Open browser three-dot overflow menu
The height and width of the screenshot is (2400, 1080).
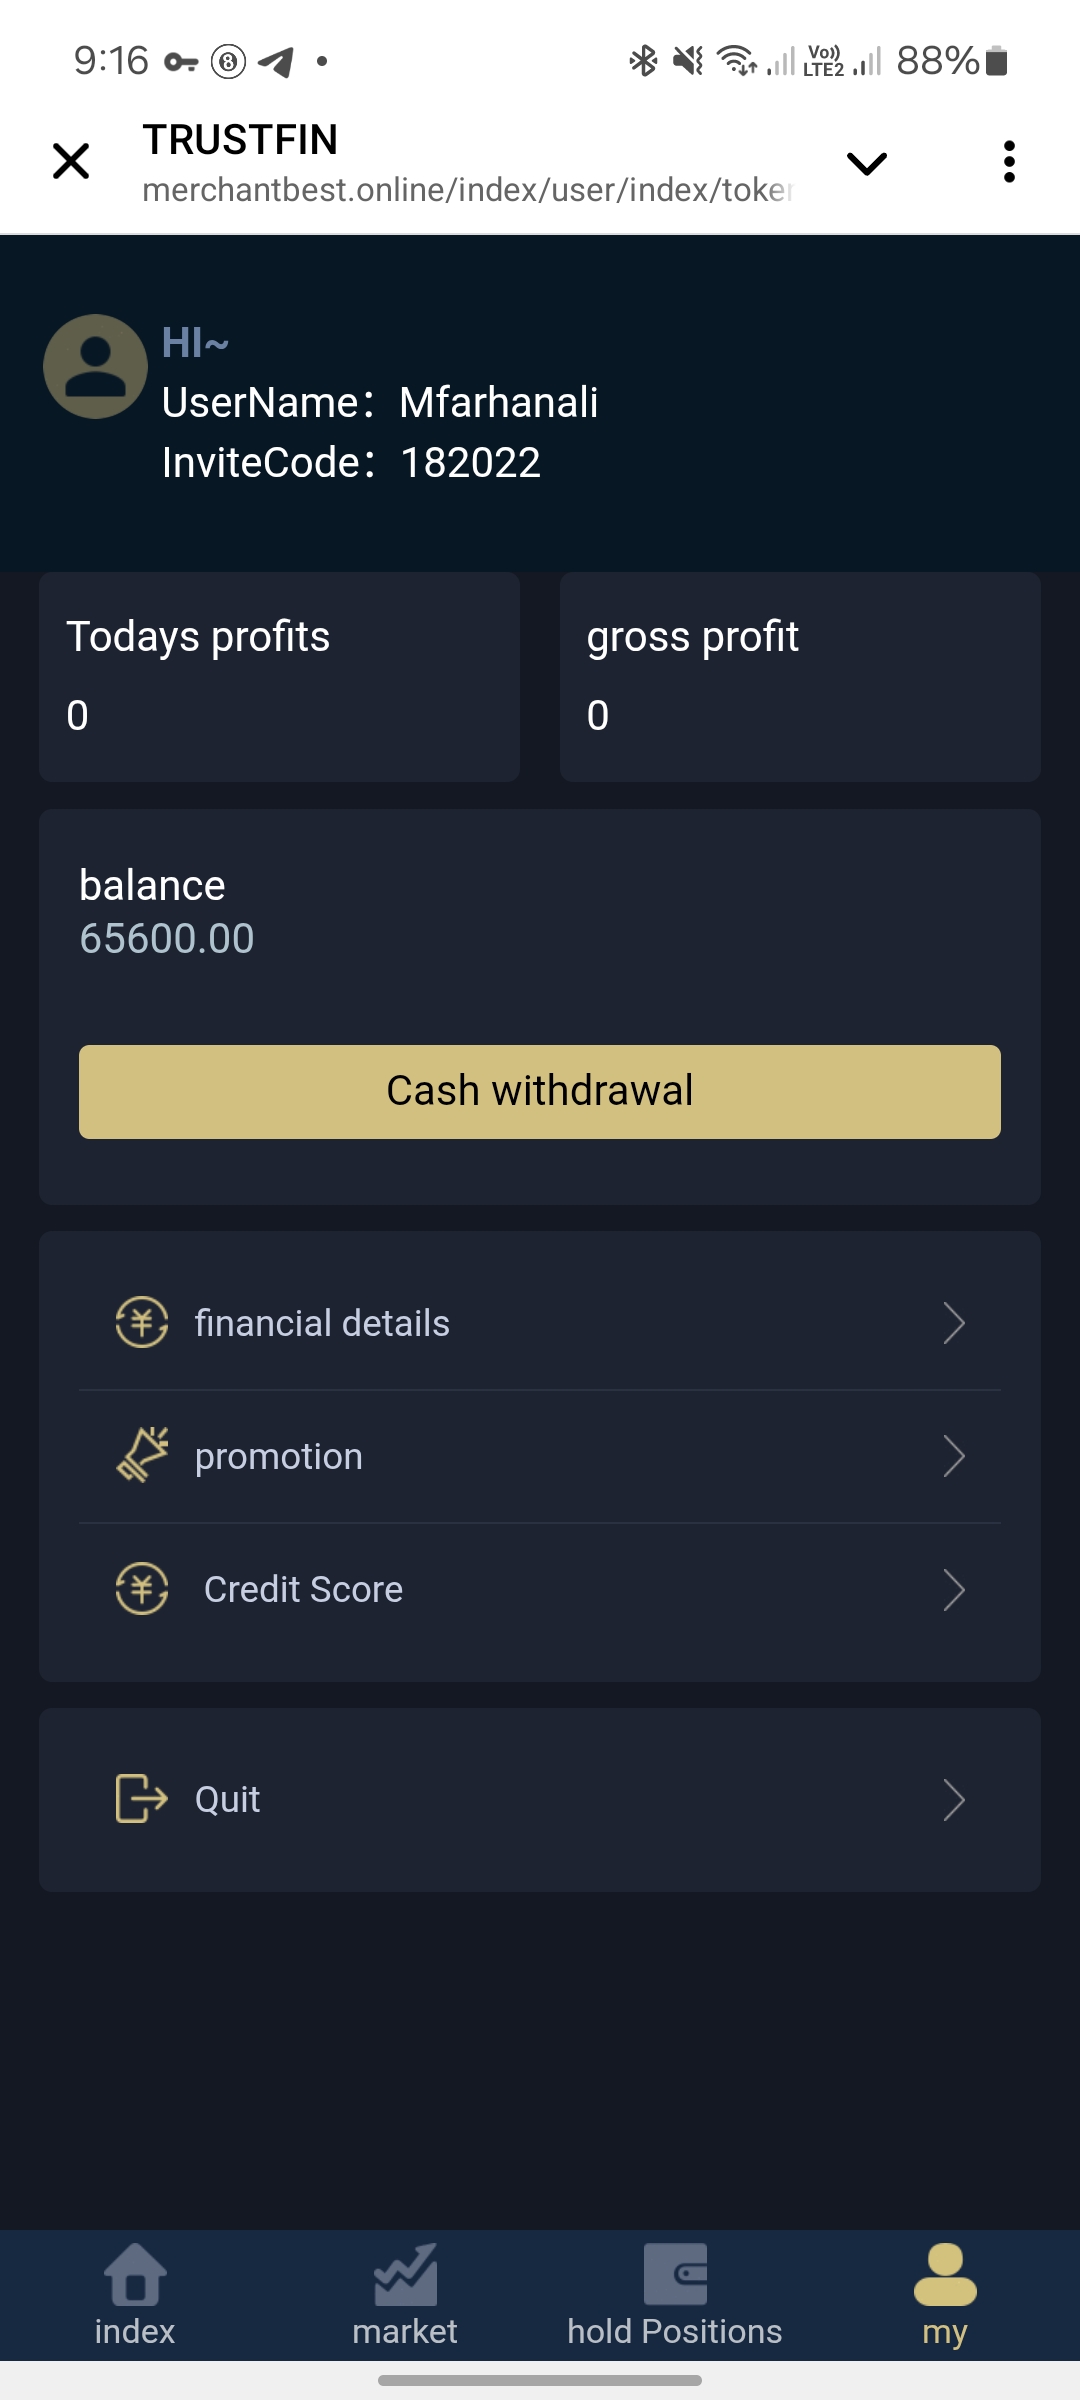point(1009,162)
